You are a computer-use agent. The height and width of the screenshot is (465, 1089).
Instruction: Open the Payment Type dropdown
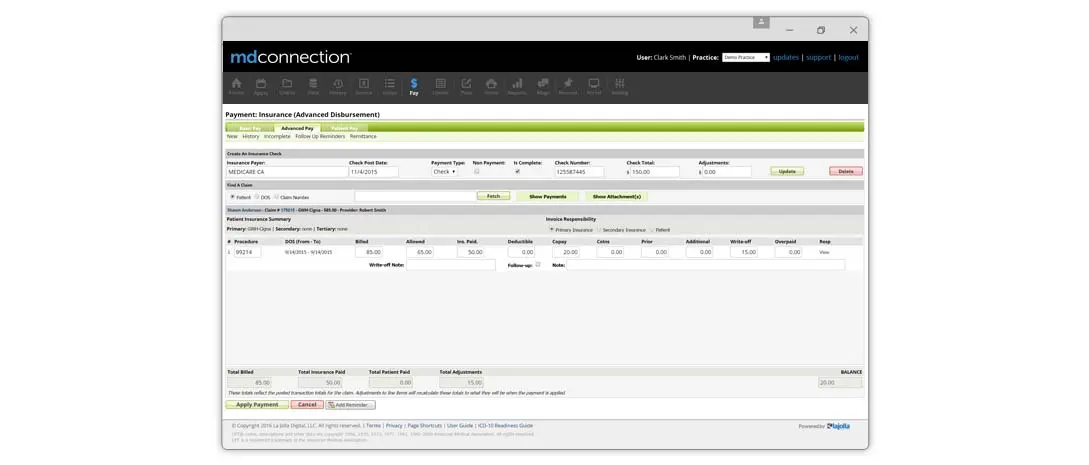coord(444,171)
